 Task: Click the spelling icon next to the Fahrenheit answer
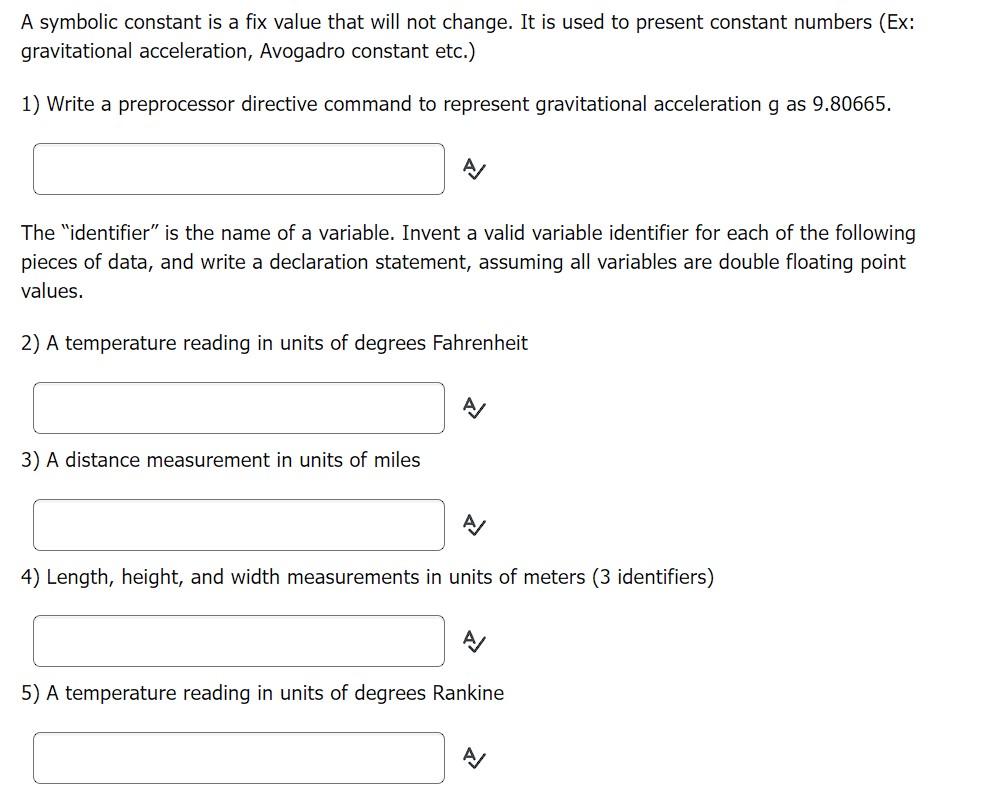point(474,407)
